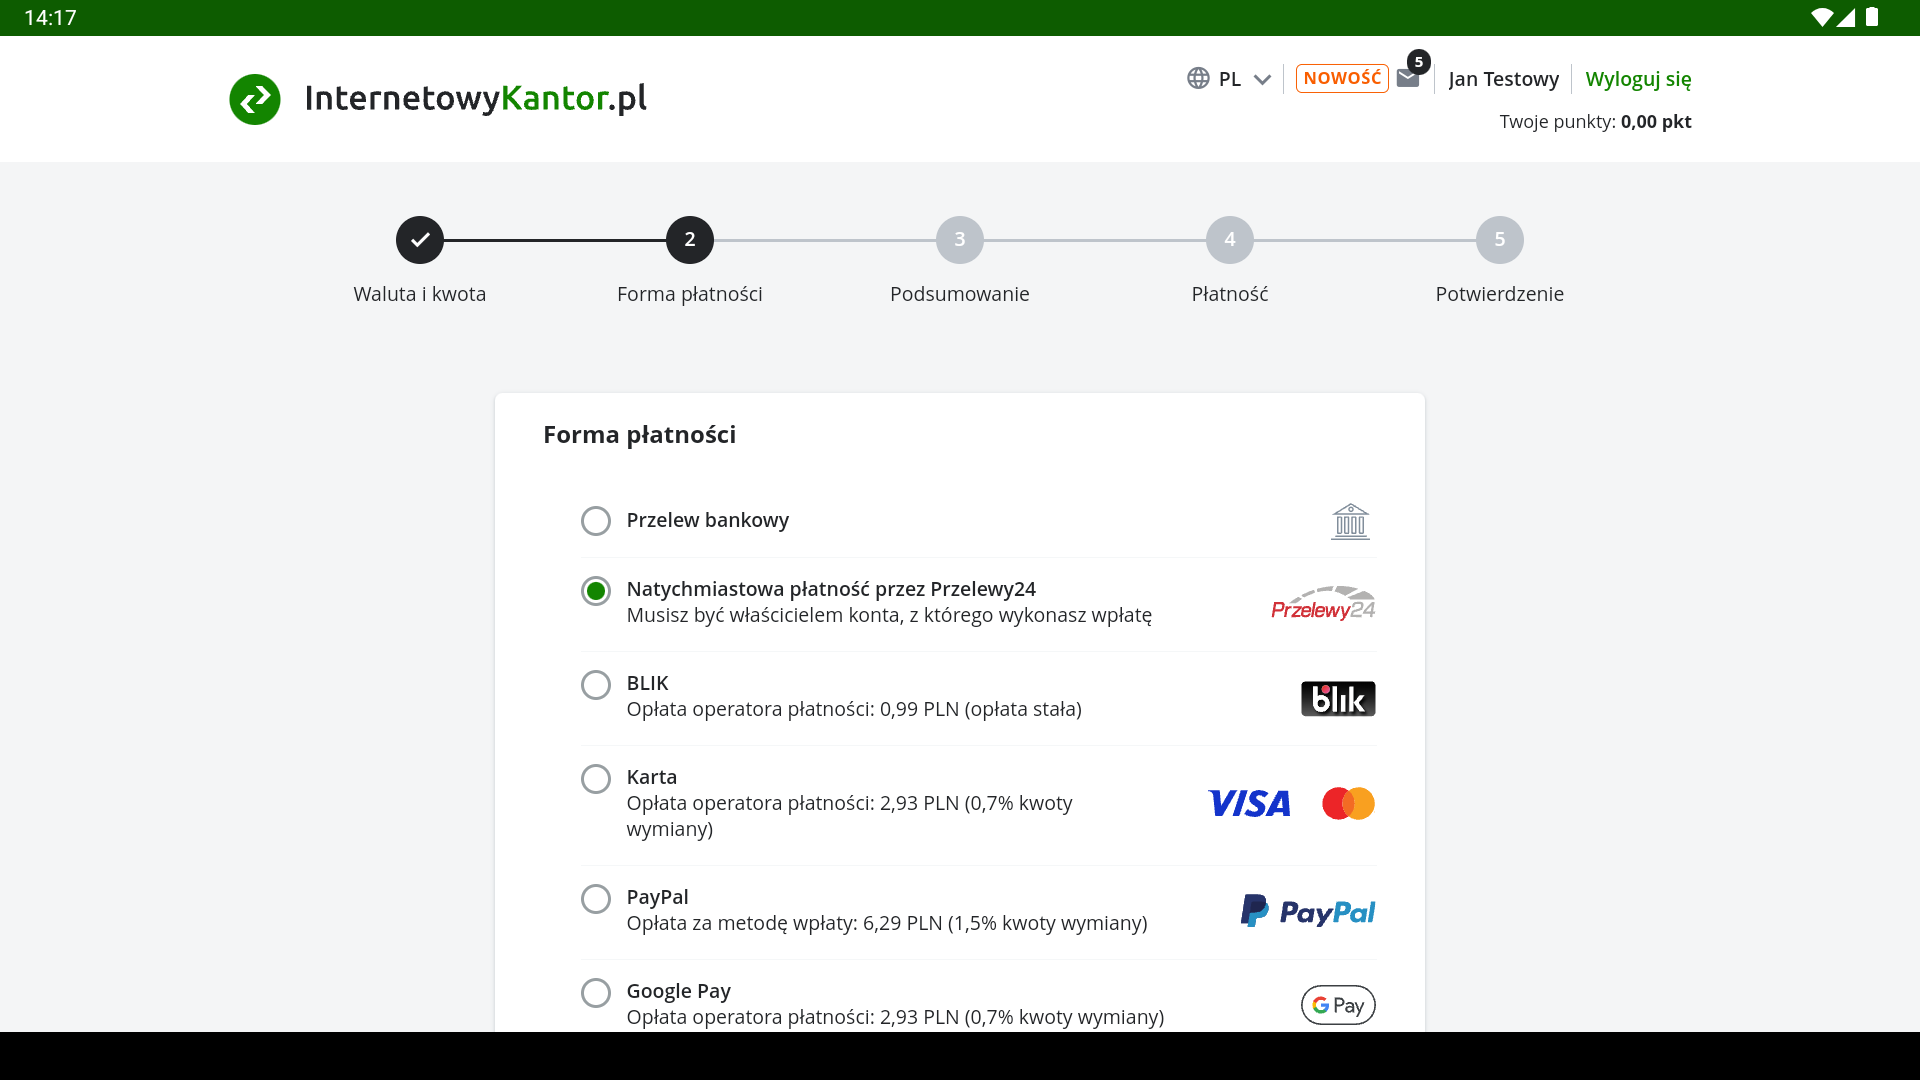This screenshot has width=1920, height=1080.
Task: Go back to Waluta i kwota step
Action: click(420, 240)
